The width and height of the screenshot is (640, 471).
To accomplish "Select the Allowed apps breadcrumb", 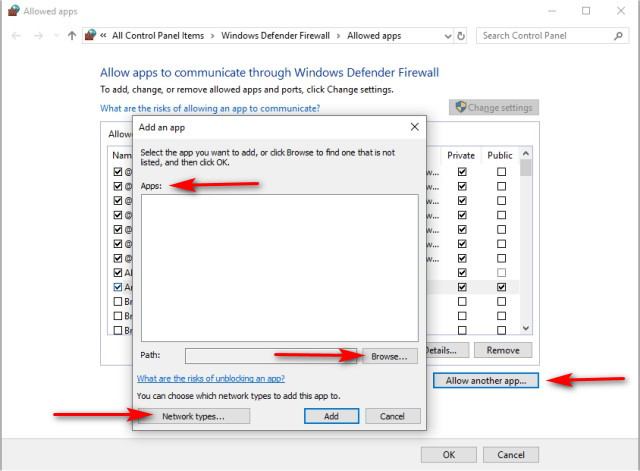I will pos(374,36).
